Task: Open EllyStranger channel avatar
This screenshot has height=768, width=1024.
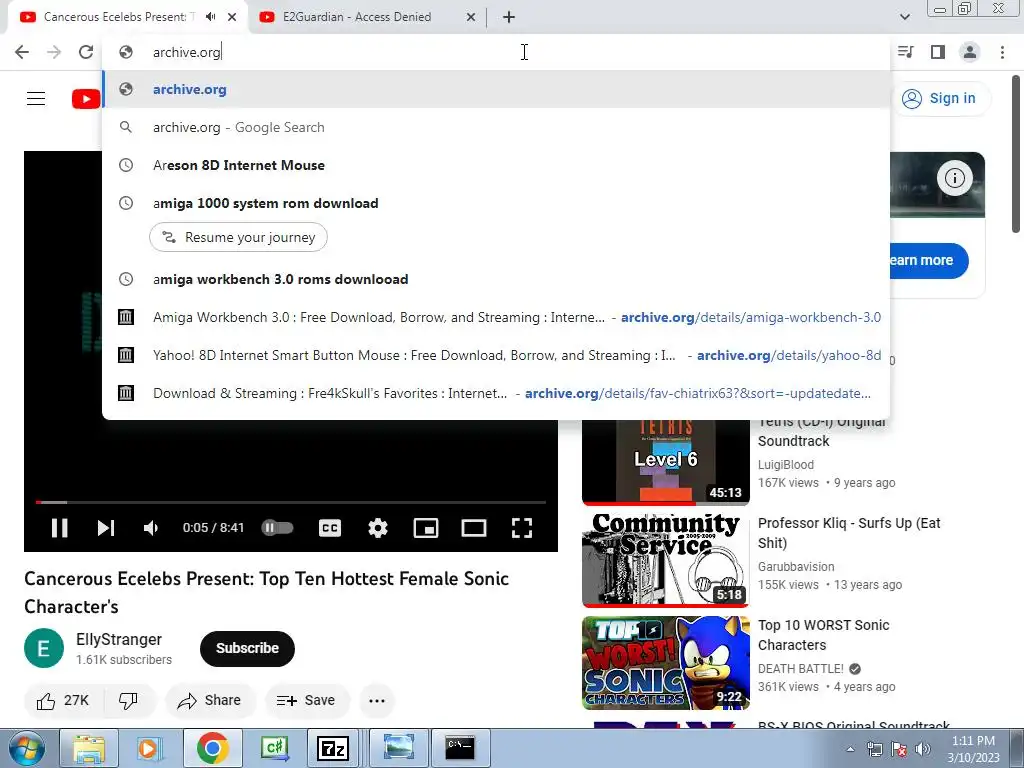Action: pos(44,648)
